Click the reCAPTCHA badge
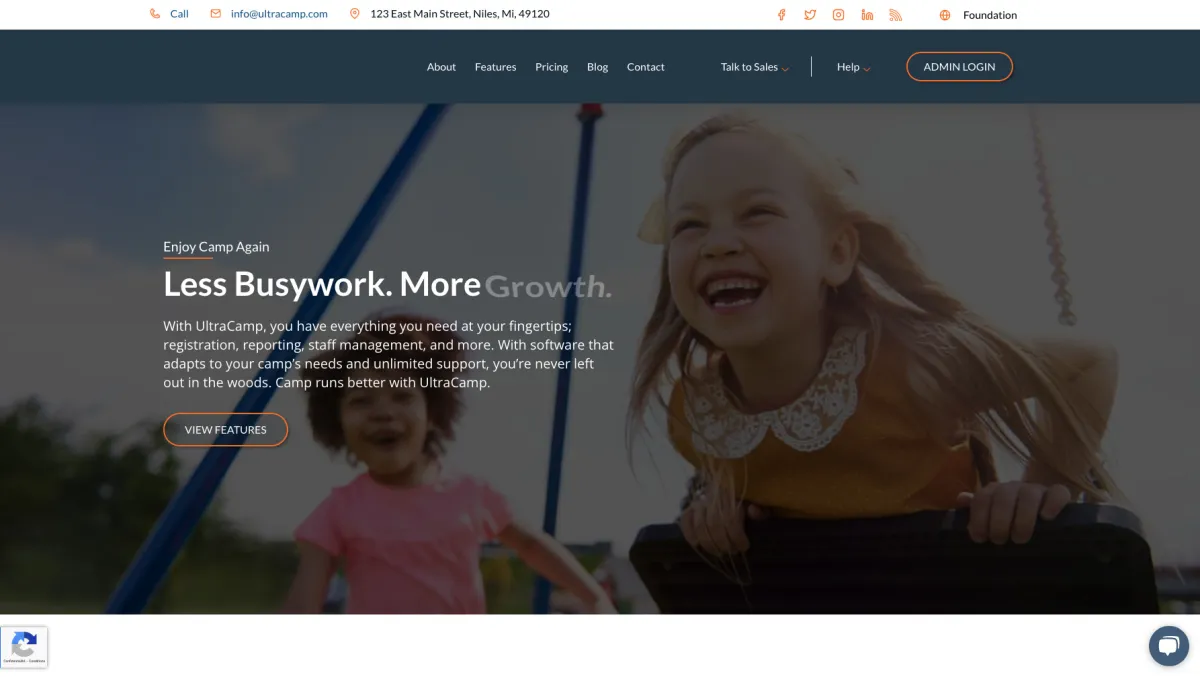The image size is (1200, 677). pyautogui.click(x=24, y=647)
